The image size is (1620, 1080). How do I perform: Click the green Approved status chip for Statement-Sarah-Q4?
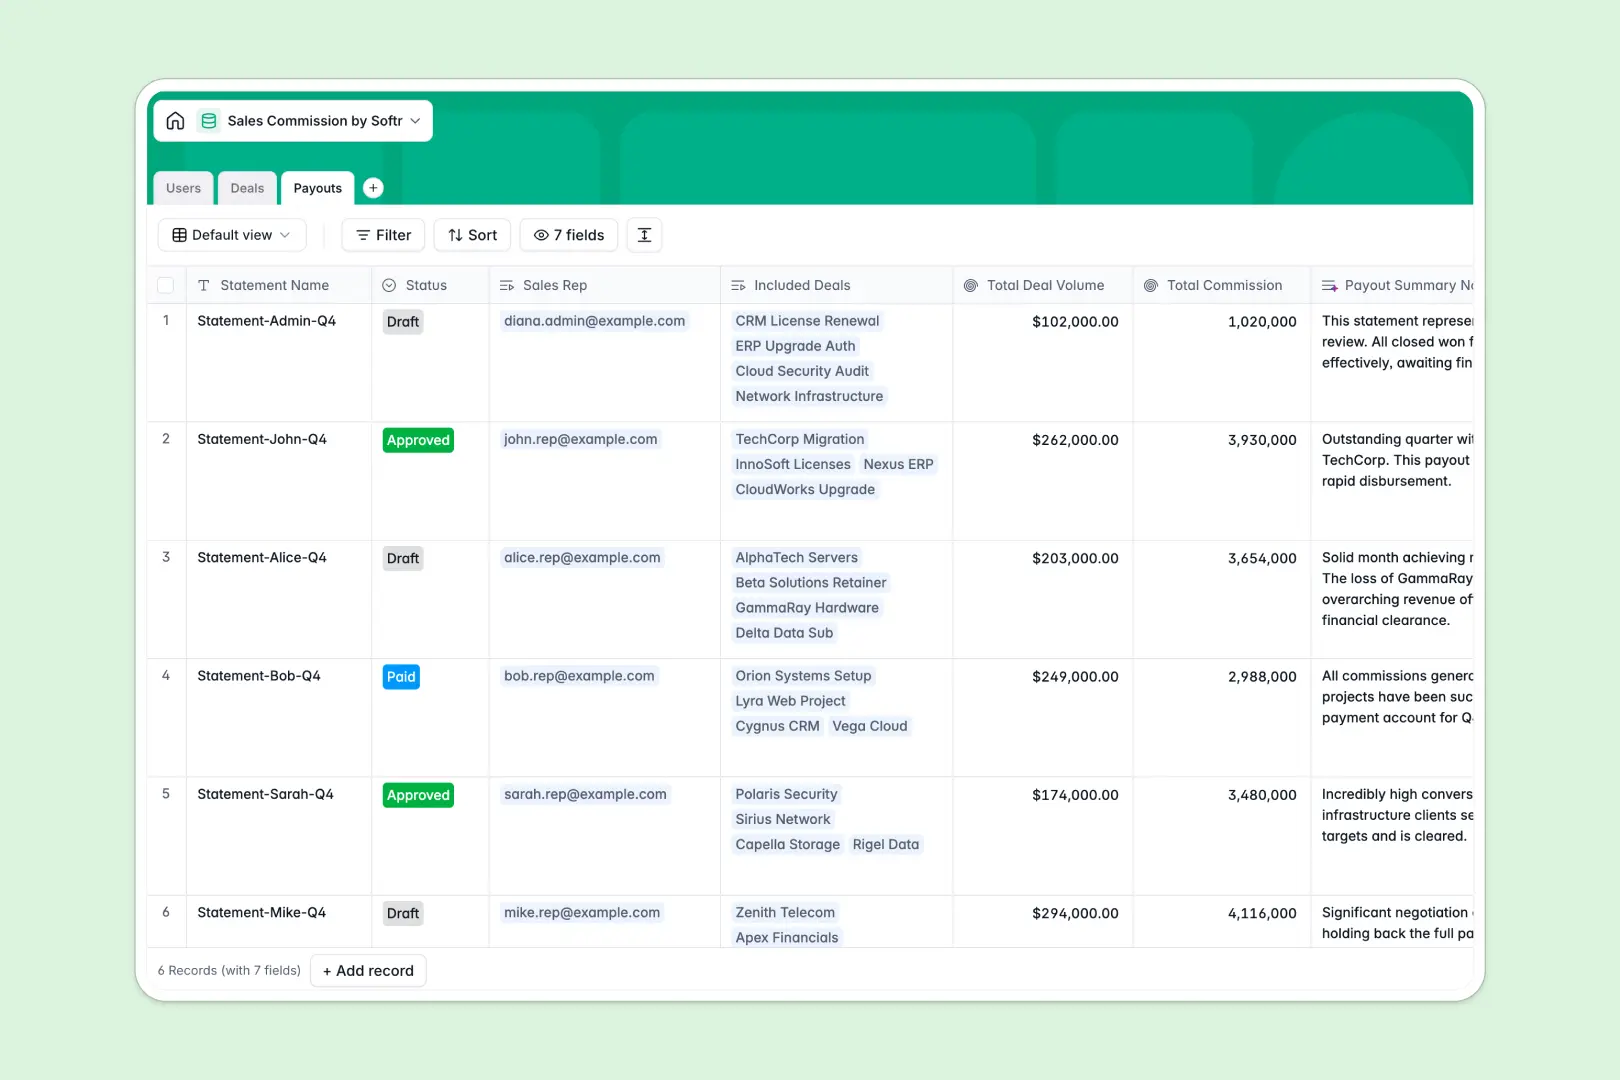417,795
